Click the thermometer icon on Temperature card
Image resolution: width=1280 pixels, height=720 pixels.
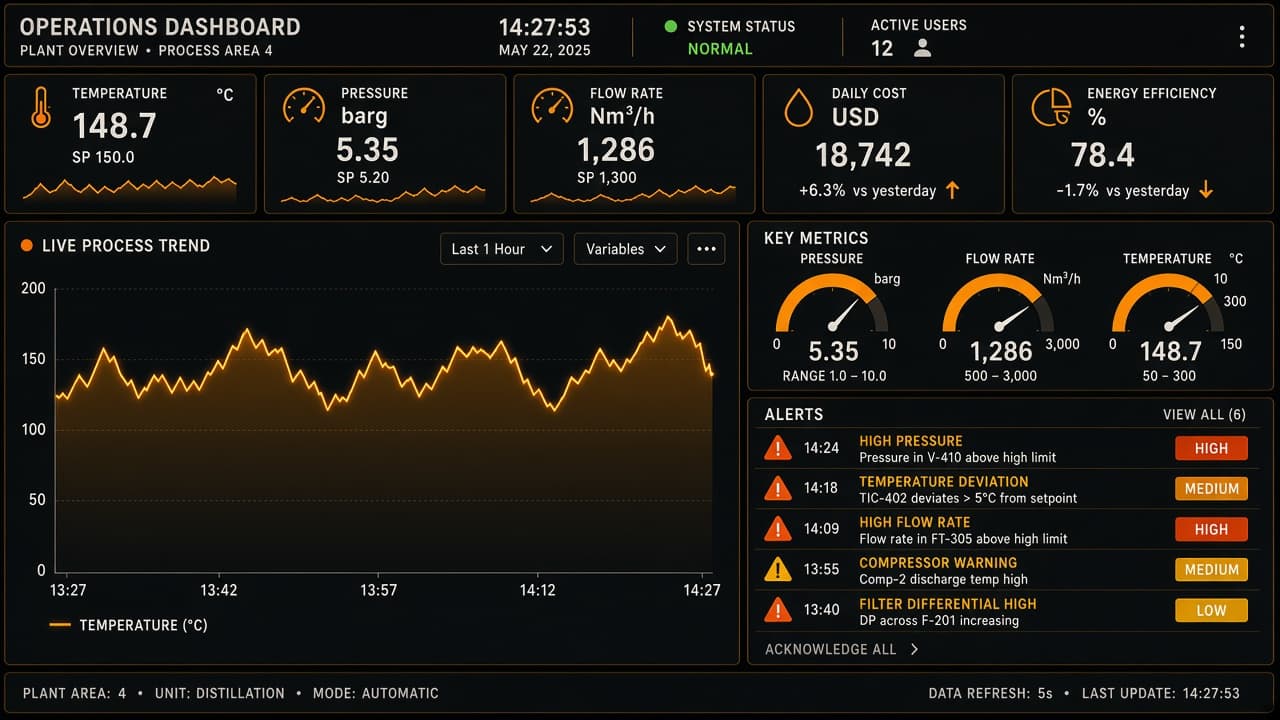click(x=41, y=109)
